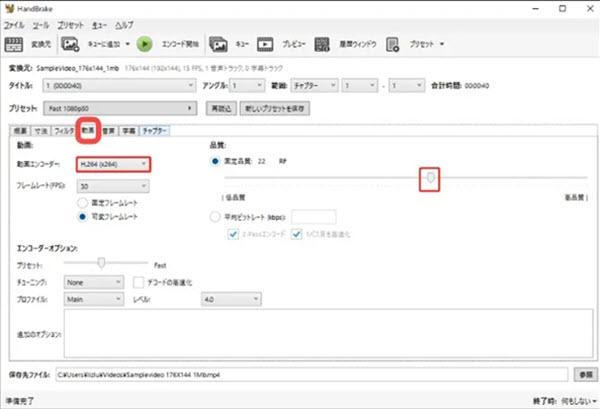Open the ファイル menu
The height and width of the screenshot is (409, 600).
(x=15, y=22)
